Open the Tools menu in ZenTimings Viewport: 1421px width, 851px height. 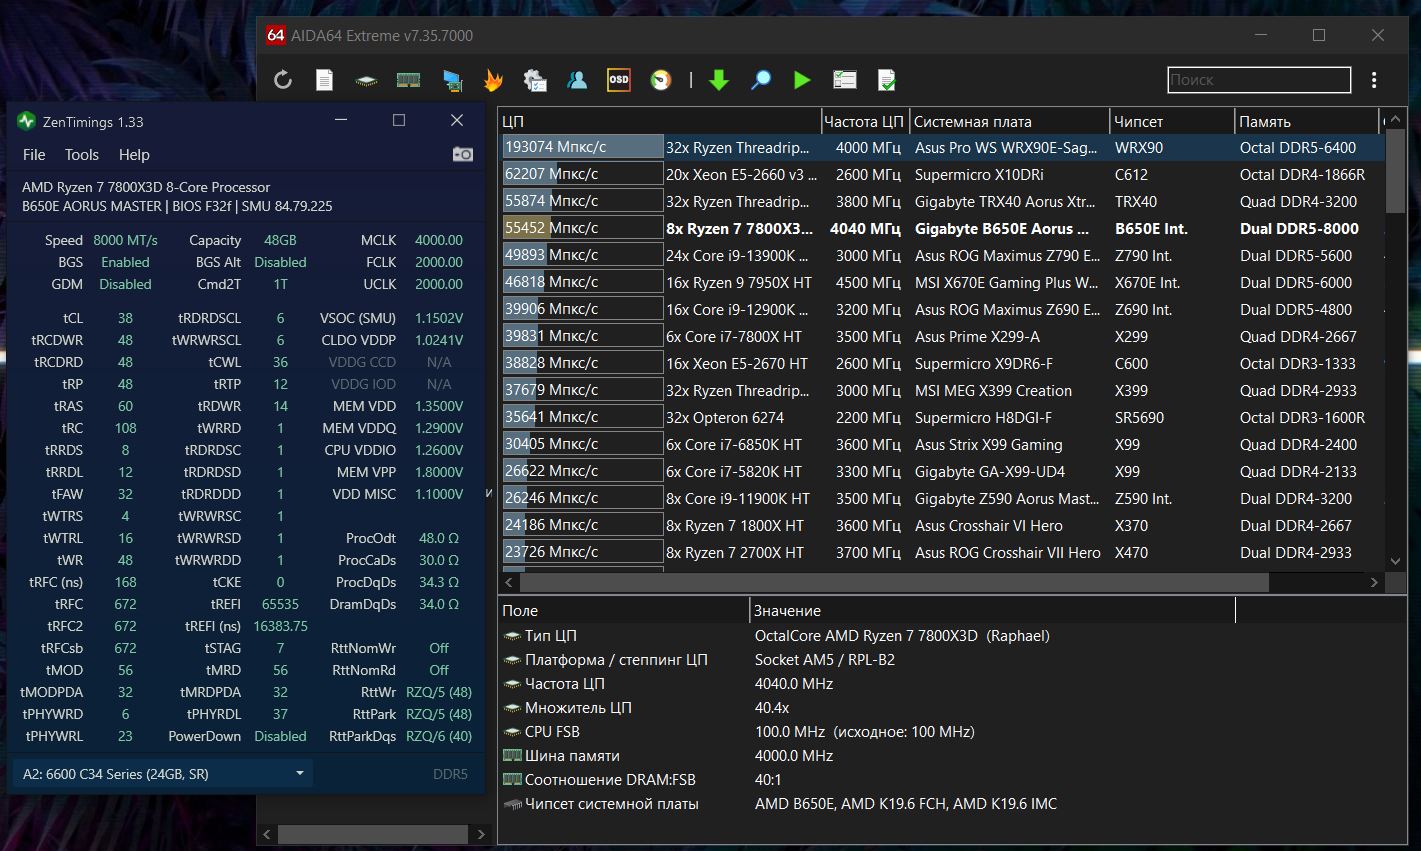(82, 155)
